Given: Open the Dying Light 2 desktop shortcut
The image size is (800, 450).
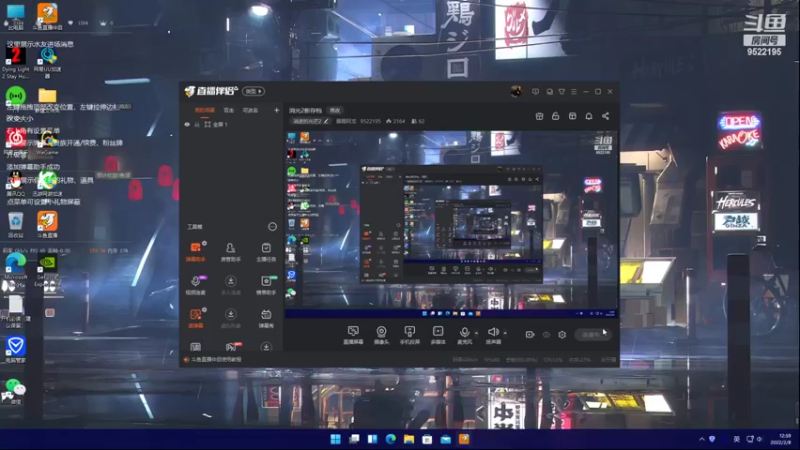Looking at the screenshot, I should click(x=15, y=63).
